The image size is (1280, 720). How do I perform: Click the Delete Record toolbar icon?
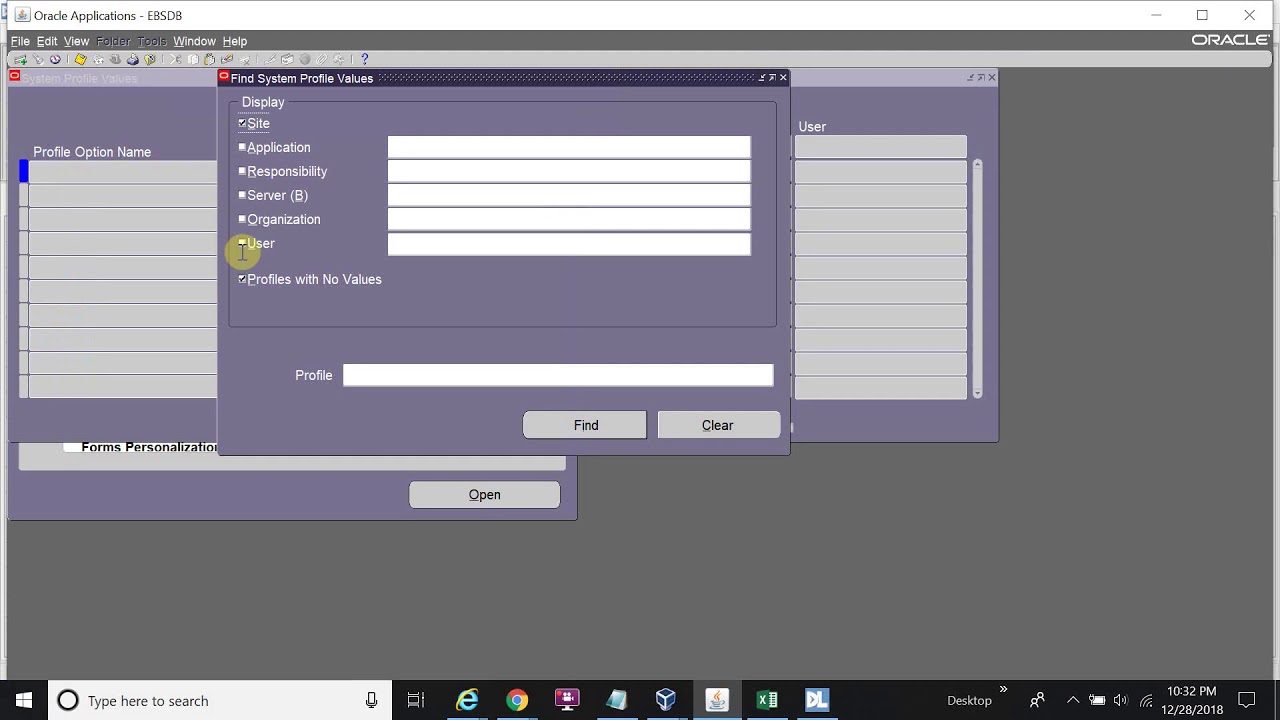pos(244,60)
